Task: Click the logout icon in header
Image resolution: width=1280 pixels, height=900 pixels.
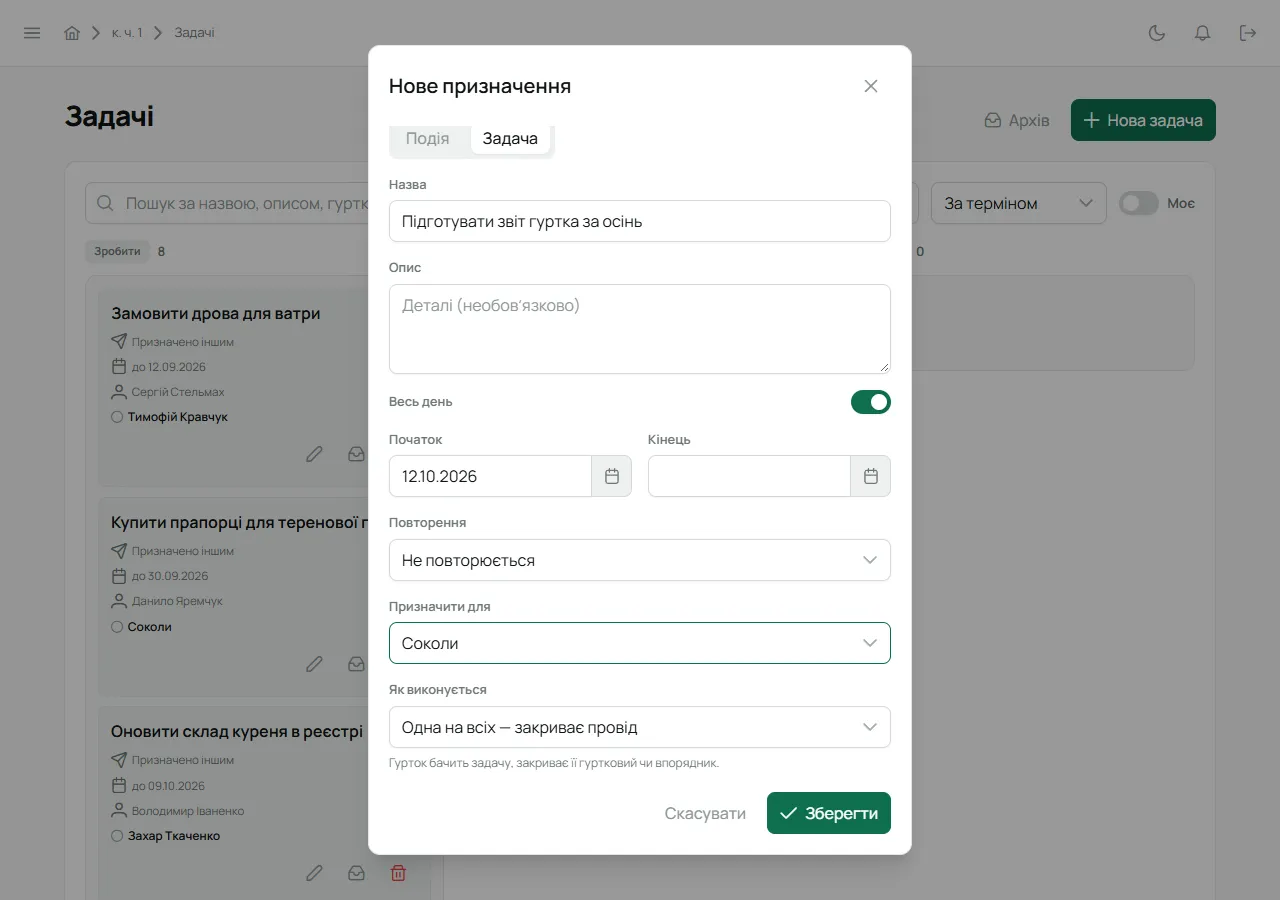Action: [x=1248, y=33]
